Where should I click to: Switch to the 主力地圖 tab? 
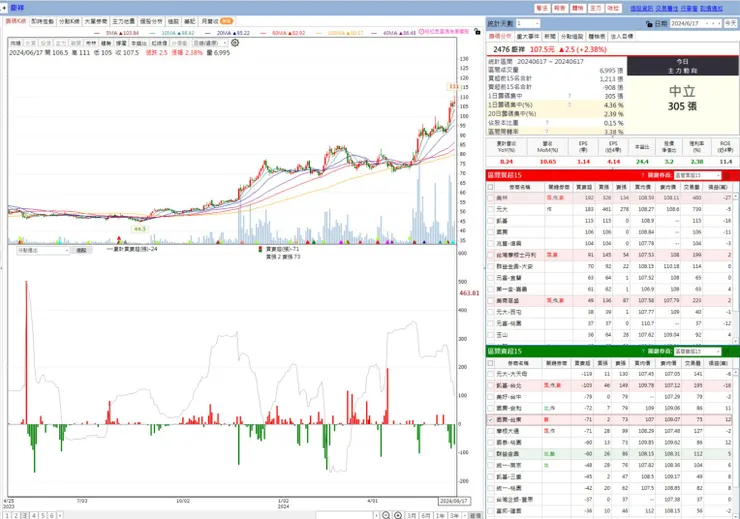coord(123,21)
